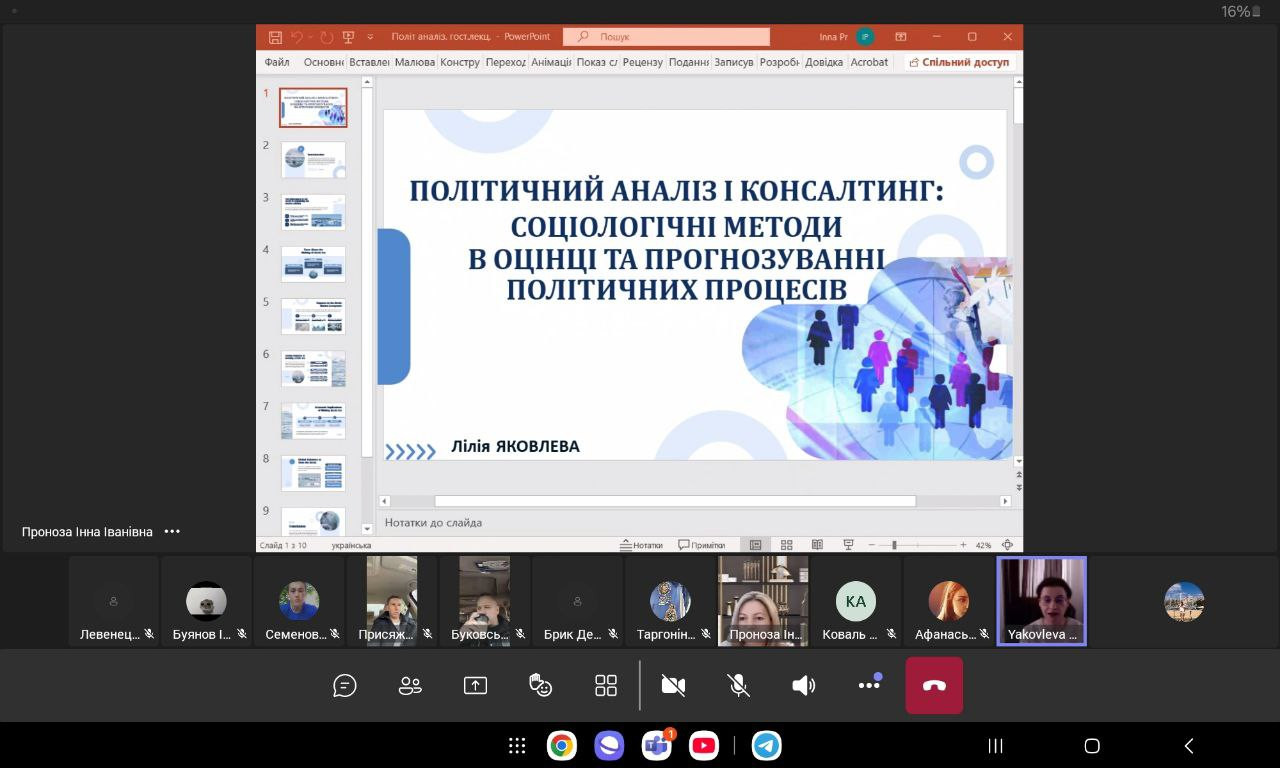Switch to the Анімація ribbon tab
Viewport: 1280px width, 768px height.
551,62
